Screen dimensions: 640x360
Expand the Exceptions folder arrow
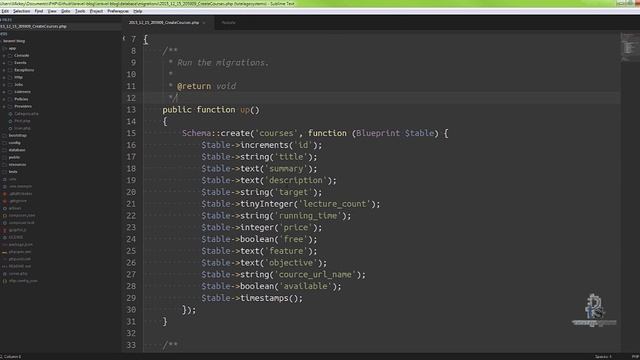coord(4,70)
